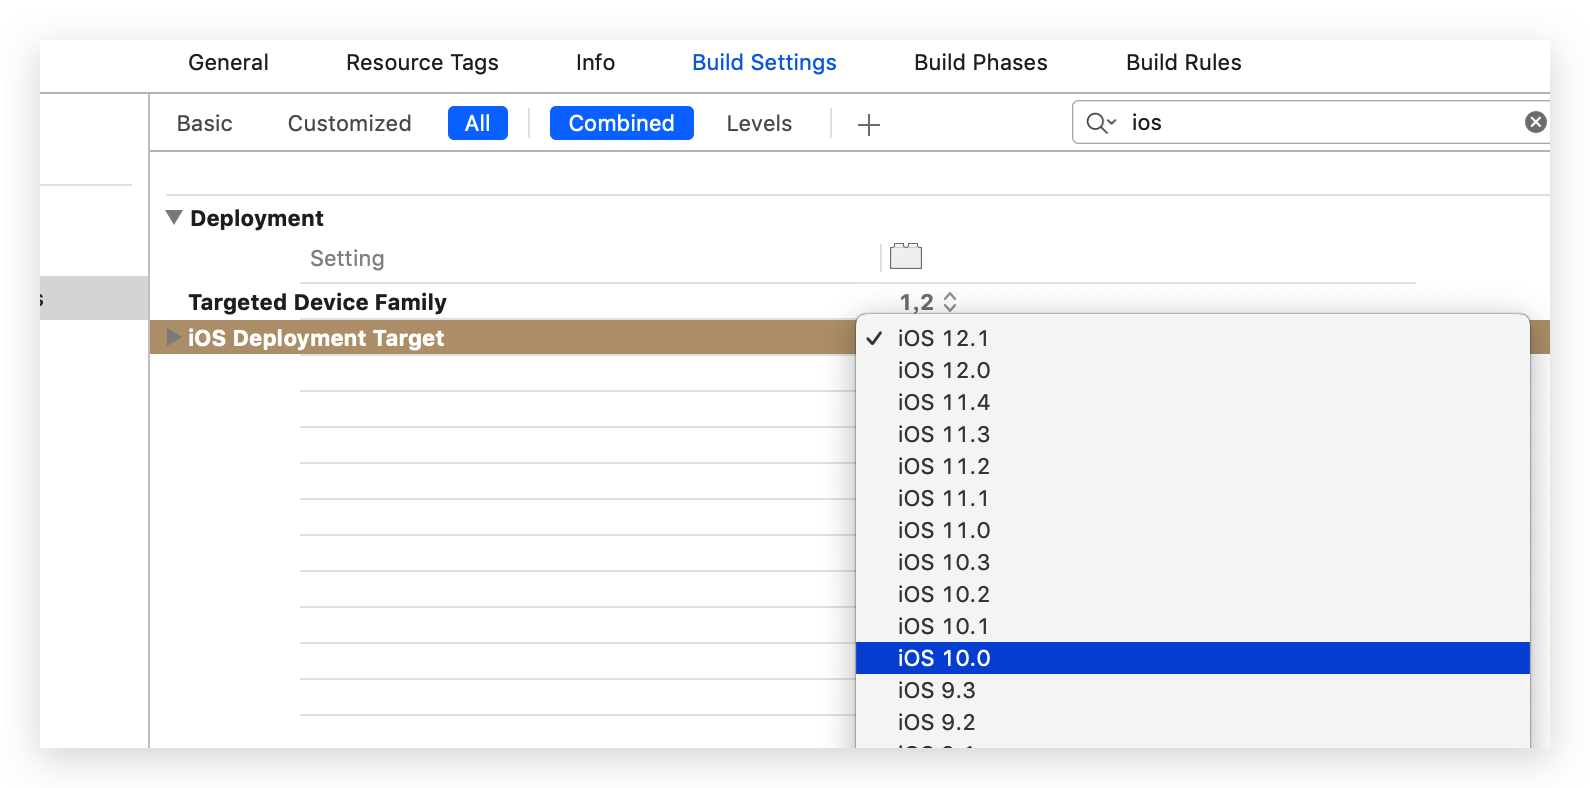Choose iOS 11.3 from the list
1590x788 pixels.
pyautogui.click(x=1193, y=434)
